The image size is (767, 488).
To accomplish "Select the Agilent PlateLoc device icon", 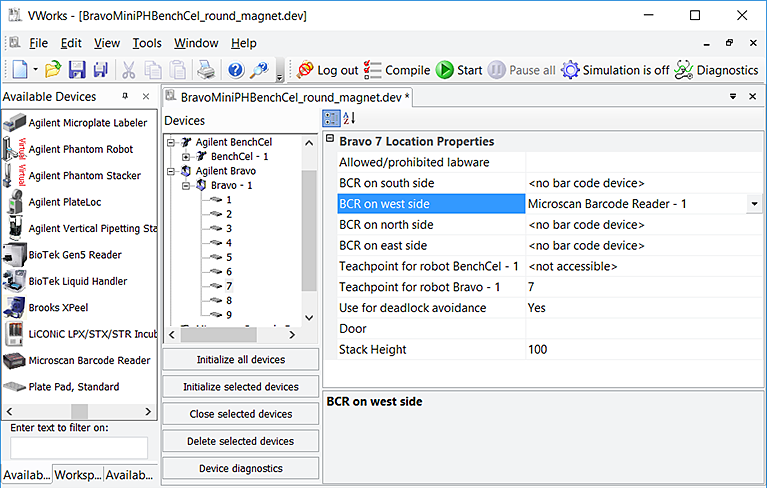I will click(x=15, y=202).
